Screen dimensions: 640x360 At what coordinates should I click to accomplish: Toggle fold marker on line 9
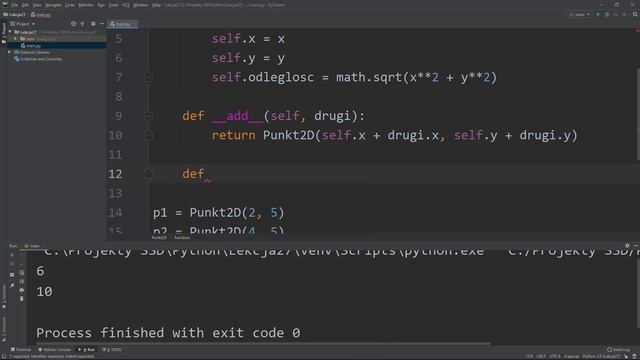click(x=149, y=116)
